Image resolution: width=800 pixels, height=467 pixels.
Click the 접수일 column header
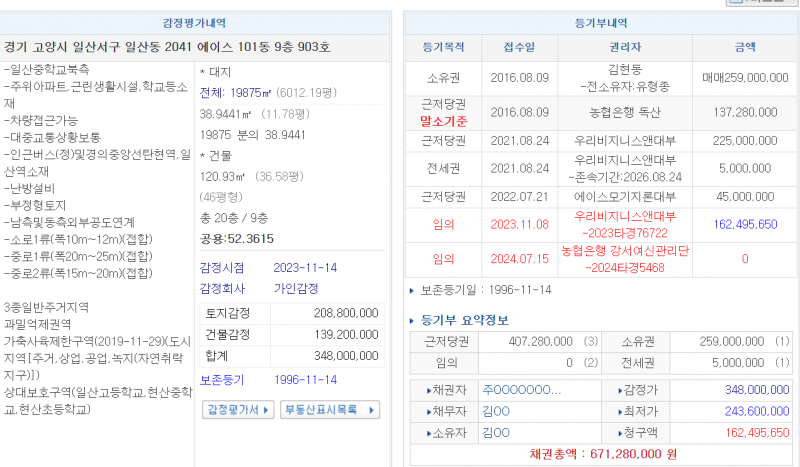[511, 47]
